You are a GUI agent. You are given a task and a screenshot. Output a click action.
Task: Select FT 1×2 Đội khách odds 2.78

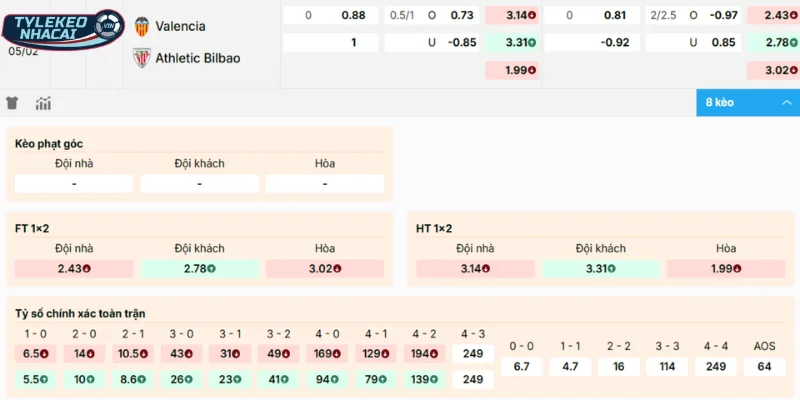(x=199, y=269)
